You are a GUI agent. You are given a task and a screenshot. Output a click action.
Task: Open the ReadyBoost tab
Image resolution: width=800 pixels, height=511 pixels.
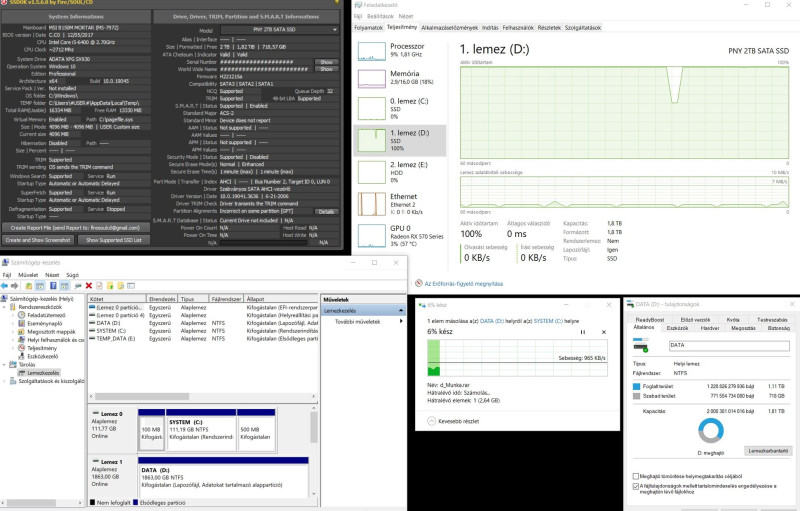click(x=650, y=320)
